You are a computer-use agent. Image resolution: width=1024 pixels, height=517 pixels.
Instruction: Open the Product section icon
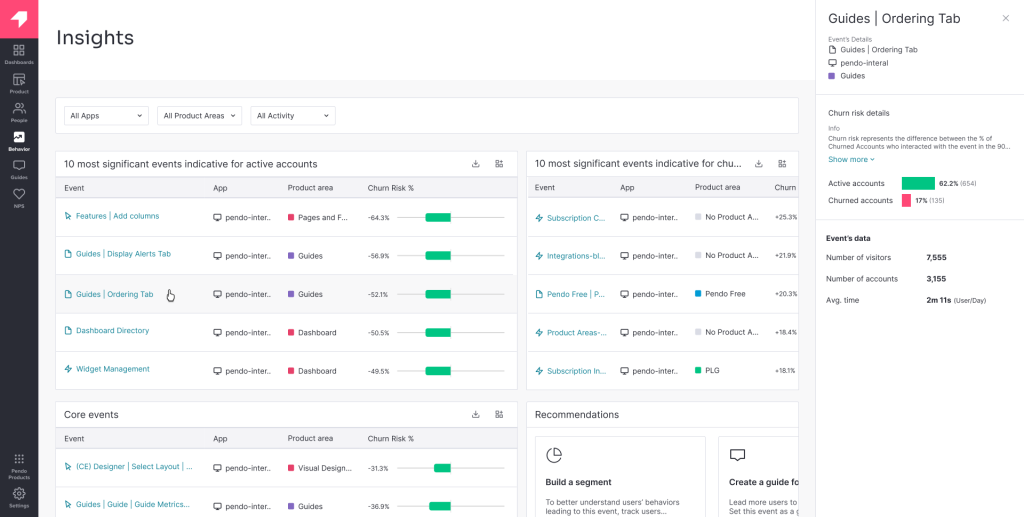coord(19,82)
